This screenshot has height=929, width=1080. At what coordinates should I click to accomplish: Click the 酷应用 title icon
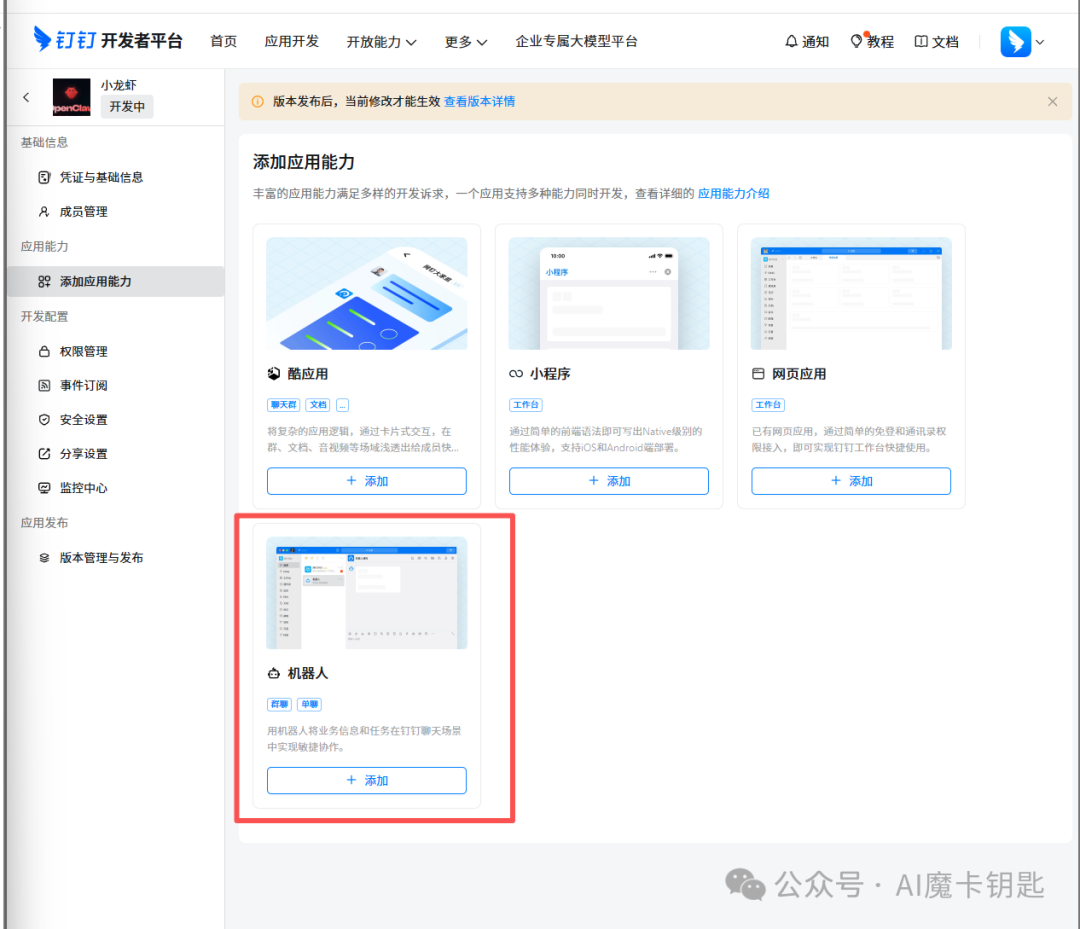point(274,373)
